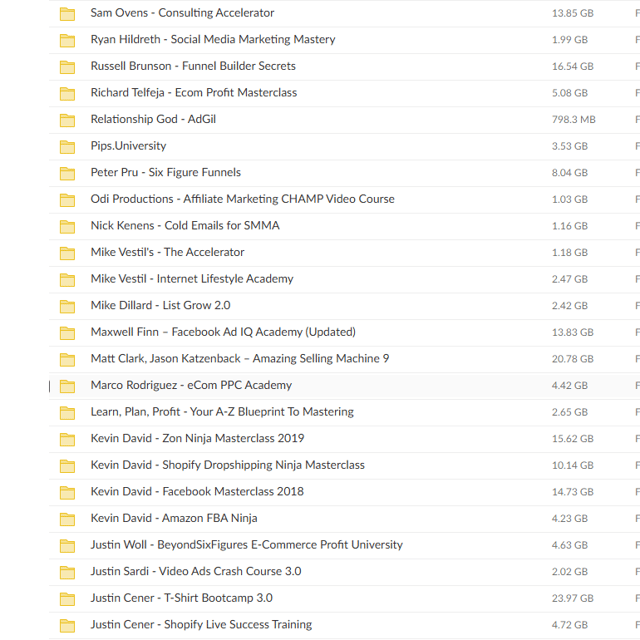The height and width of the screenshot is (640, 640).
Task: Select Justin Cener - T-Shirt Bootcamp 3.0 name
Action: 182,598
